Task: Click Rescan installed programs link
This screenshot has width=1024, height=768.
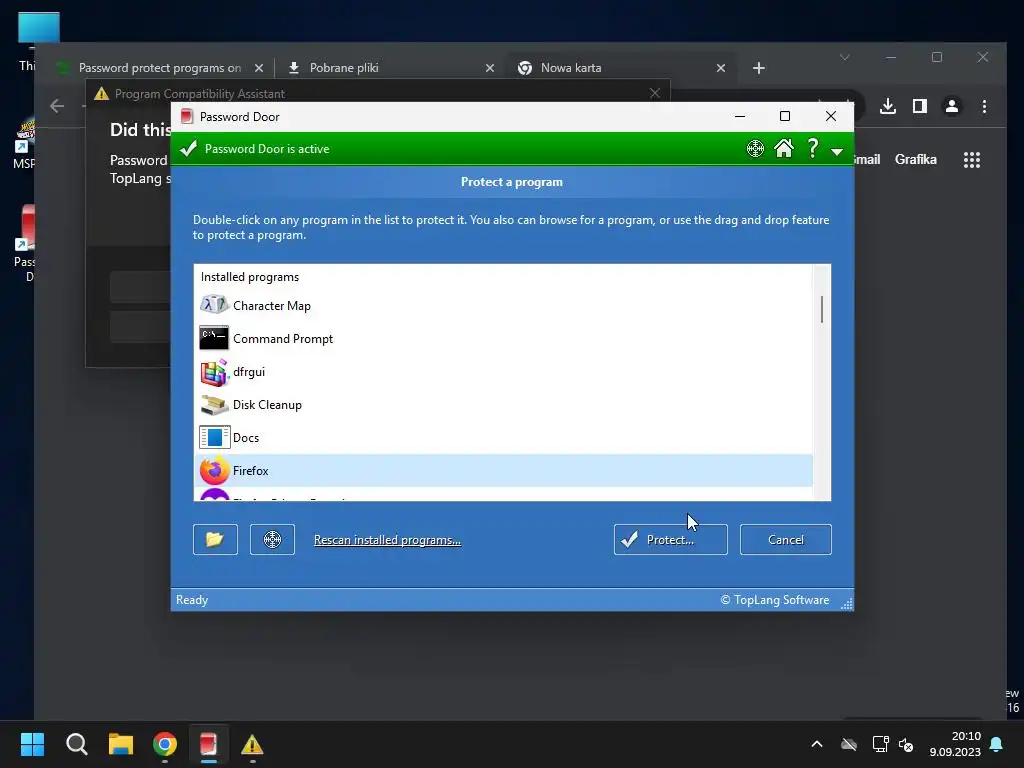Action: coord(387,540)
